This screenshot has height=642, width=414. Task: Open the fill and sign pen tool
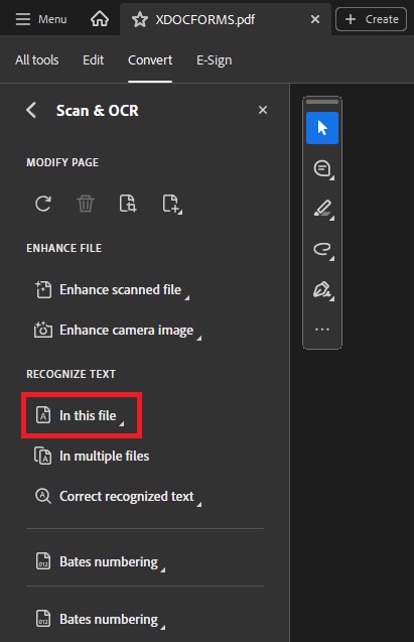tap(323, 290)
